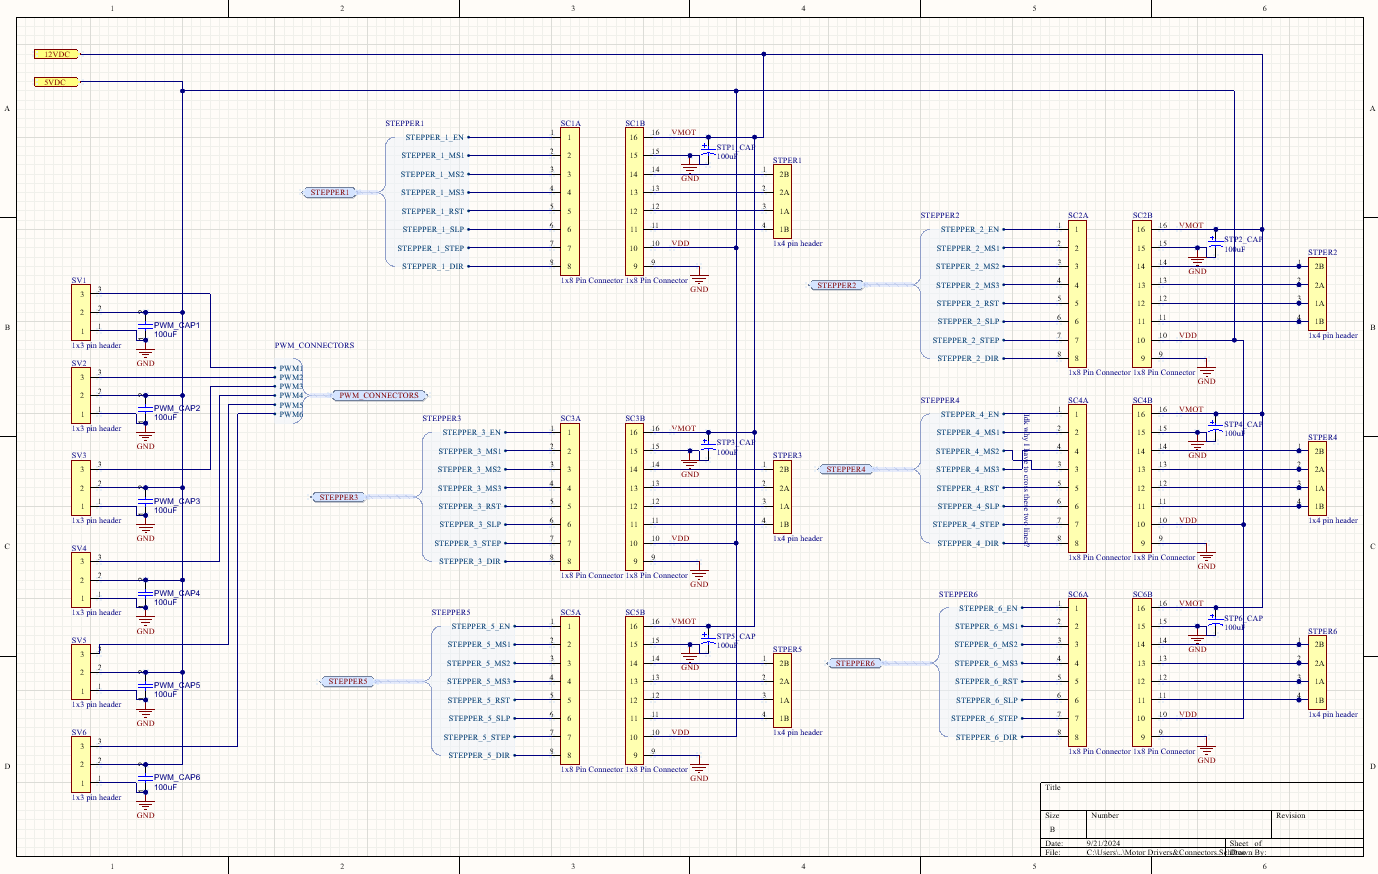Select the rotated text note beside SC4A
The width and height of the screenshot is (1378, 874).
point(1026,479)
